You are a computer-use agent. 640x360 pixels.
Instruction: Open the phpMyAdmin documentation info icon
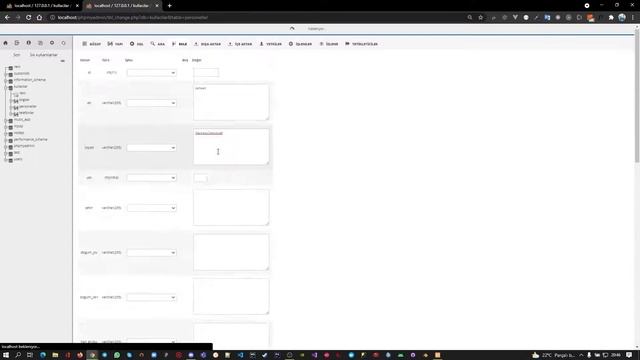pyautogui.click(x=29, y=43)
